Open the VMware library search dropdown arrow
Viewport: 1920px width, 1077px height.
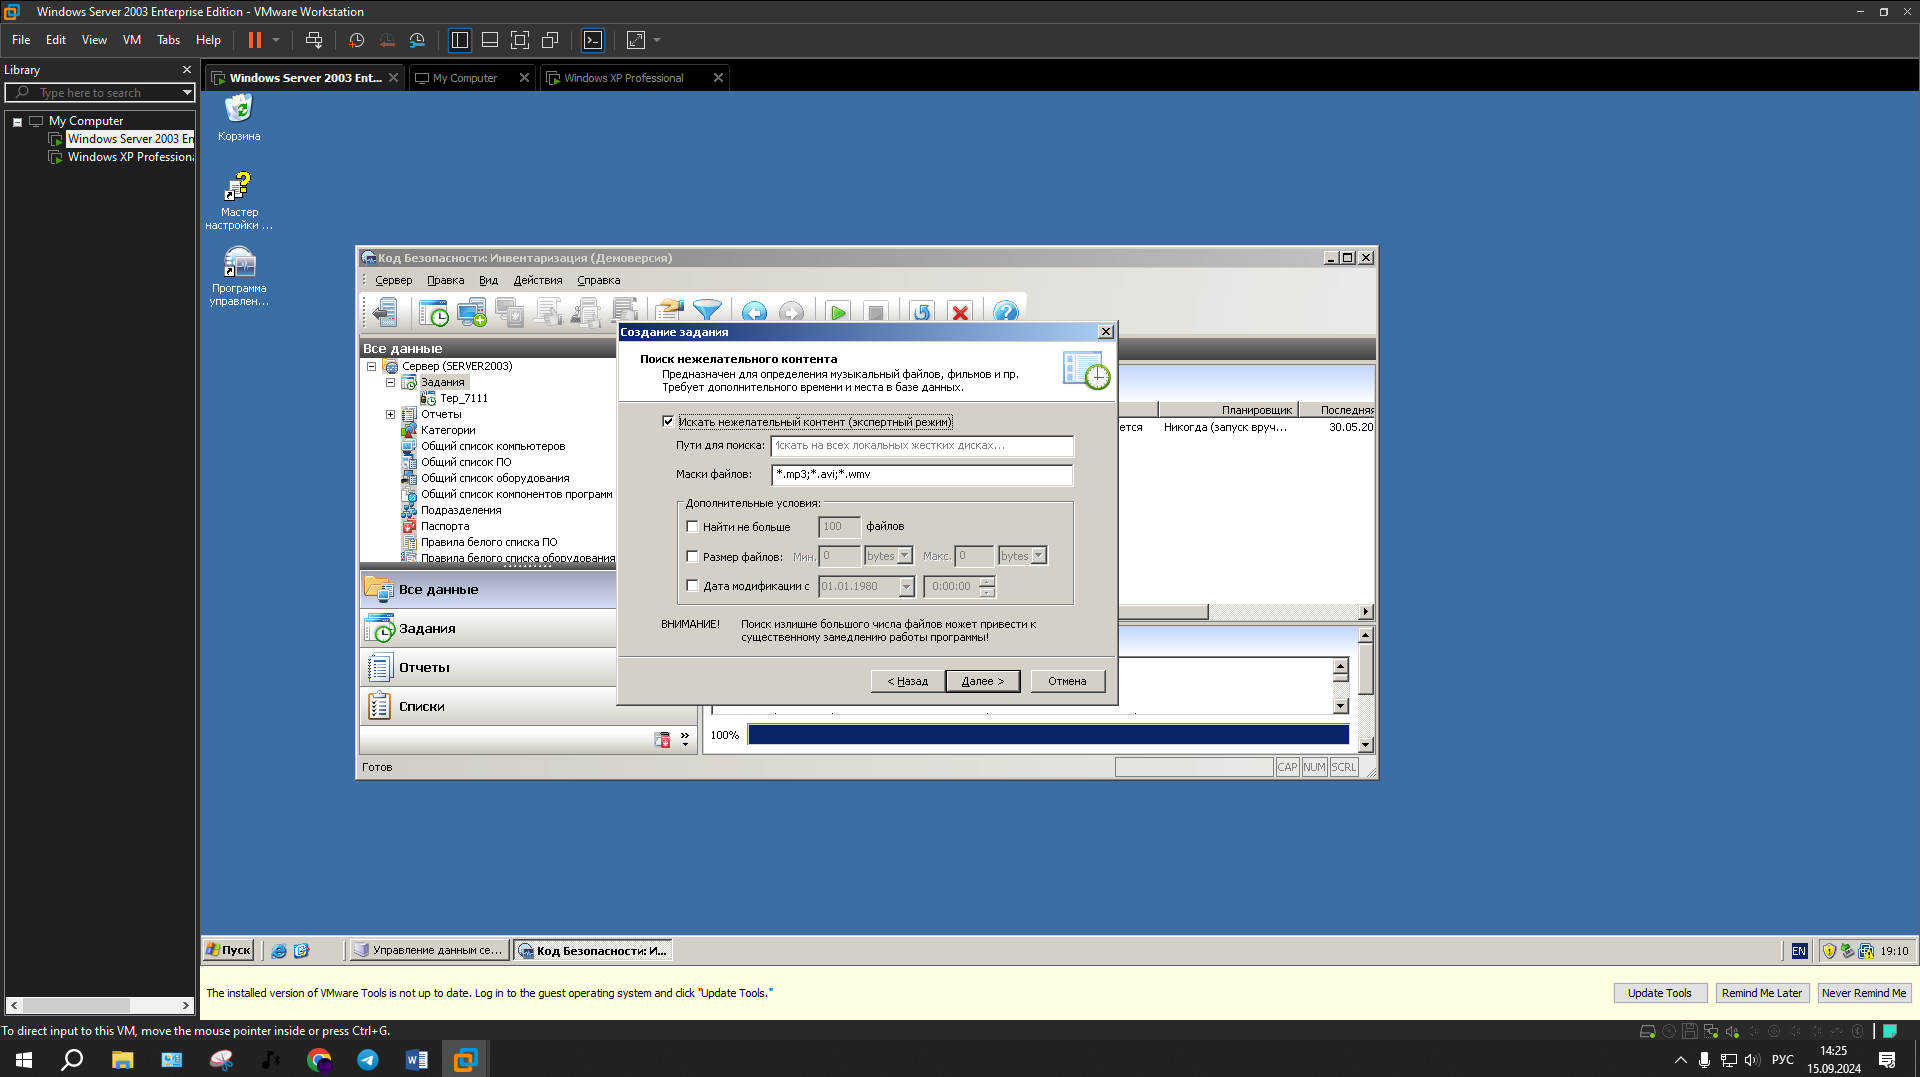pos(187,93)
